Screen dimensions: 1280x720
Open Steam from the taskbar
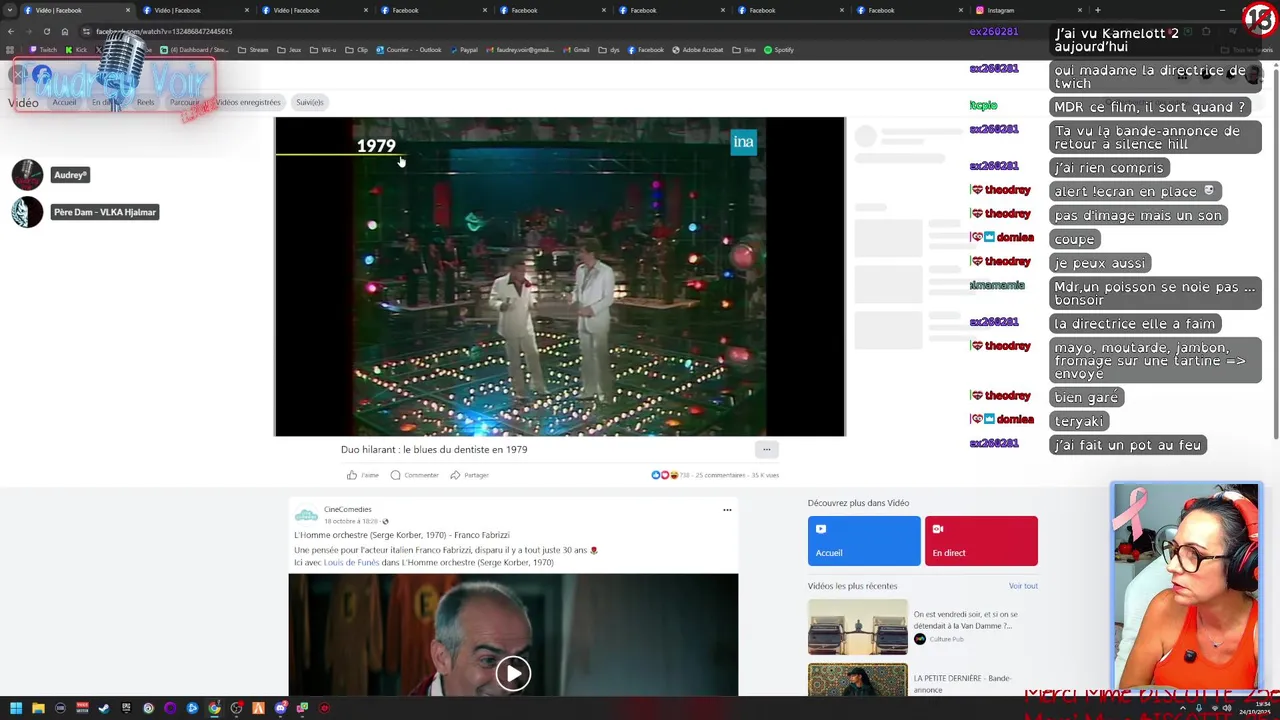[104, 708]
